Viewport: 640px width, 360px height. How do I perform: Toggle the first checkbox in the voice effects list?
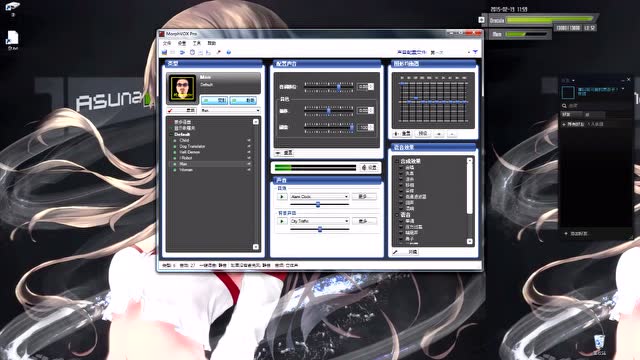tap(401, 167)
